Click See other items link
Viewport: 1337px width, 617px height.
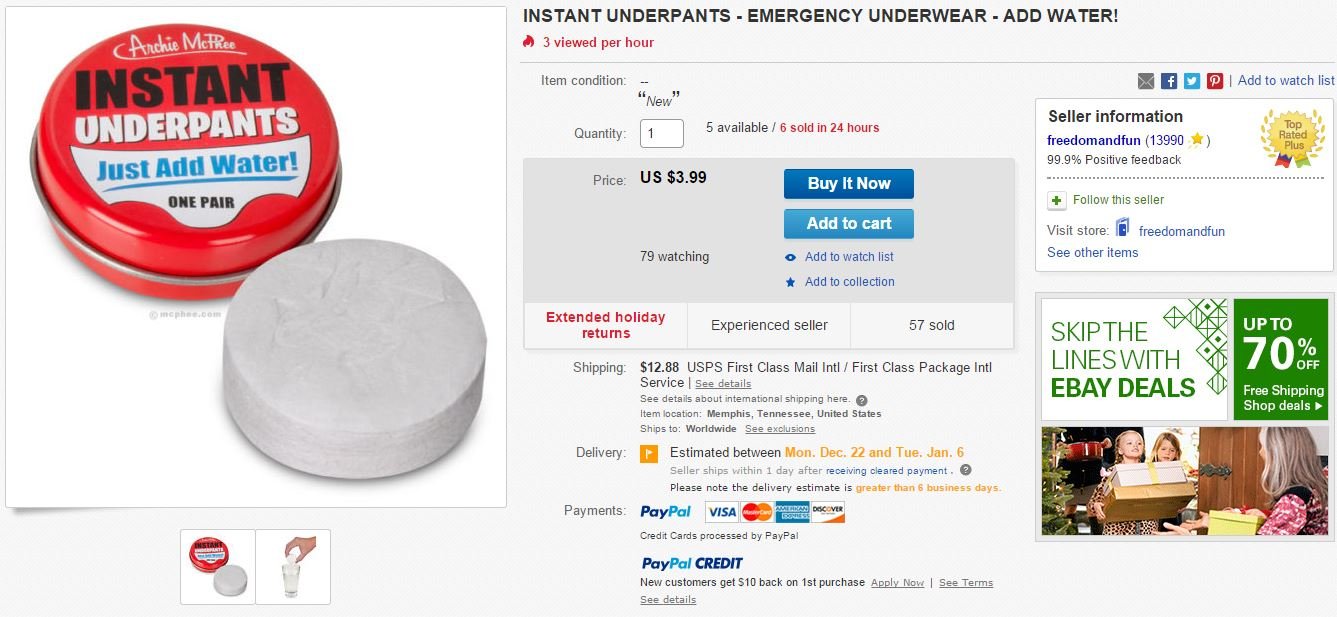click(x=1092, y=253)
